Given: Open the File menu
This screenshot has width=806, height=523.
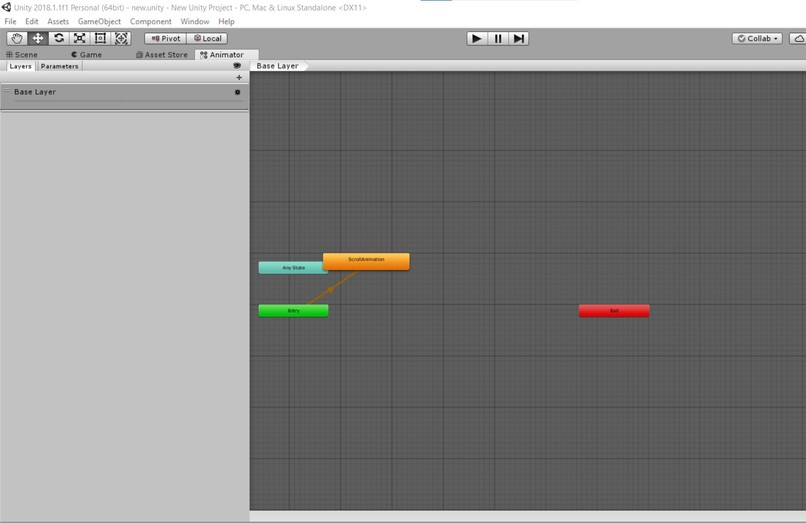Looking at the screenshot, I should tap(10, 22).
